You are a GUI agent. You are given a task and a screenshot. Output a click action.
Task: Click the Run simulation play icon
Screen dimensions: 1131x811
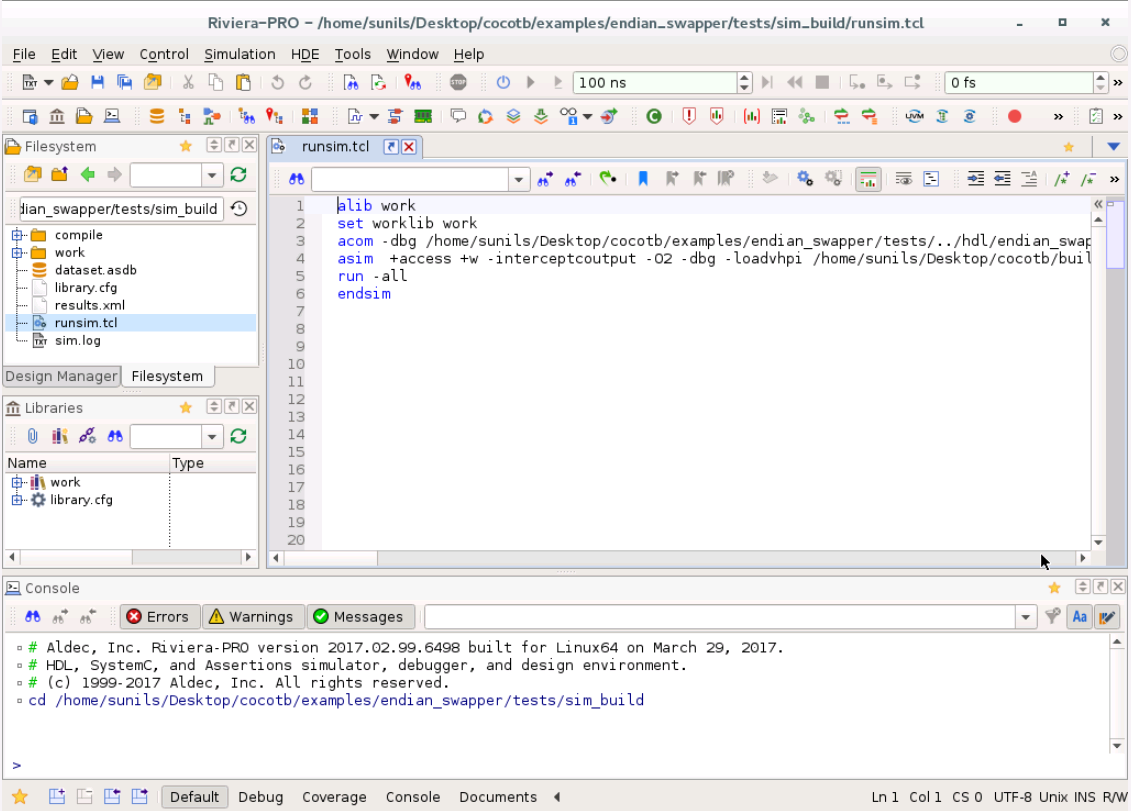pyautogui.click(x=531, y=82)
